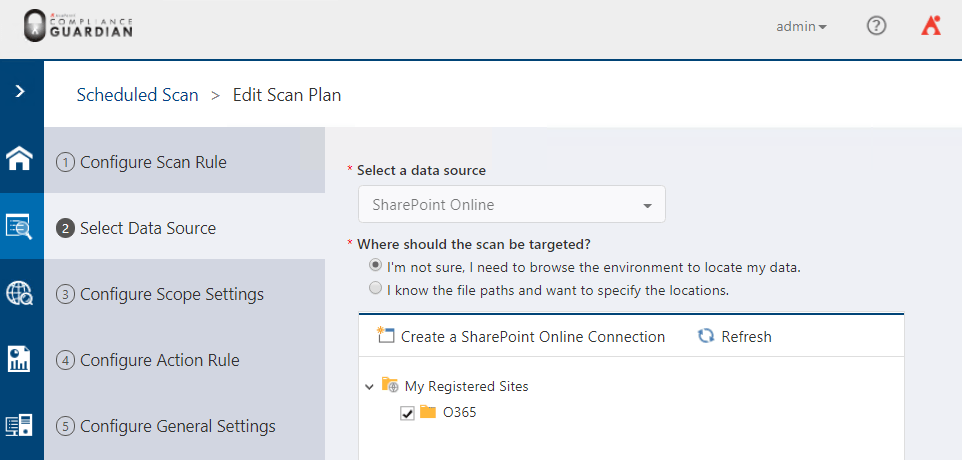Screen dimensions: 962x460
Task: Open the globe search sidebar icon
Action: coord(20,293)
